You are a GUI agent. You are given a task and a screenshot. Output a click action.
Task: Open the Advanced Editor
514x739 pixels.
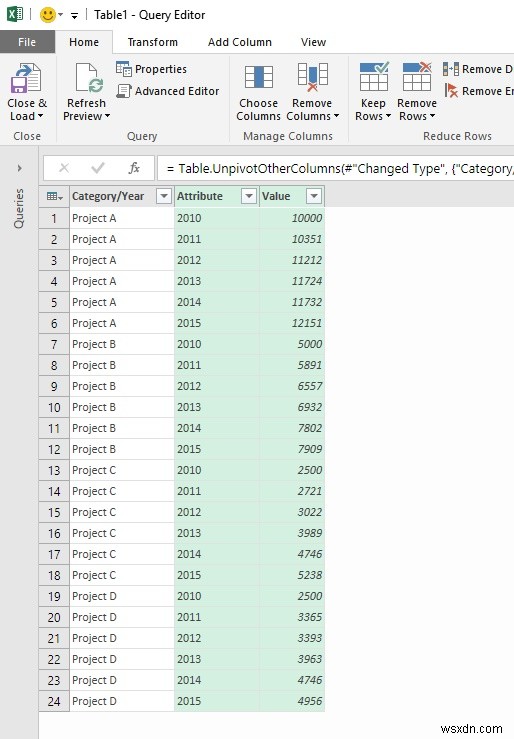[x=168, y=91]
